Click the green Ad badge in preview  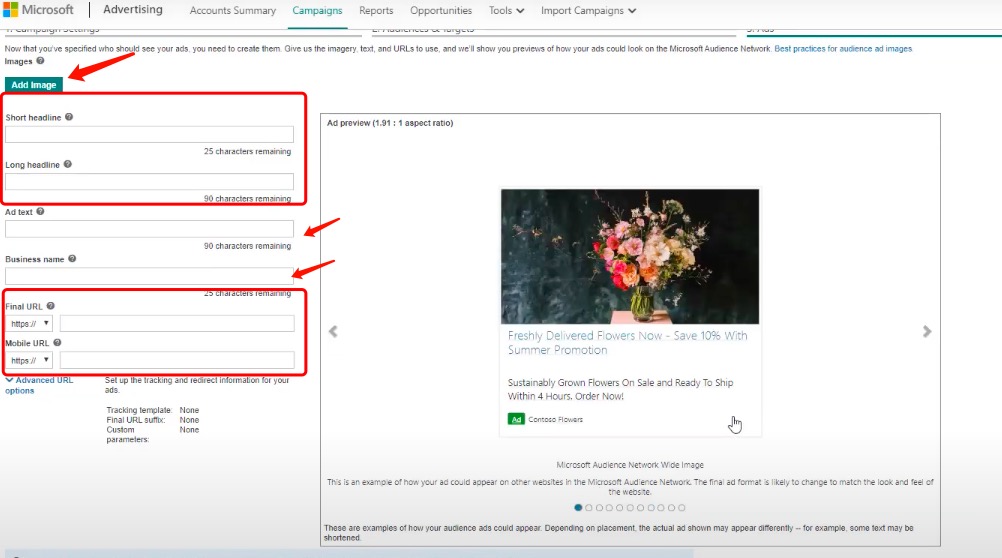(x=516, y=419)
